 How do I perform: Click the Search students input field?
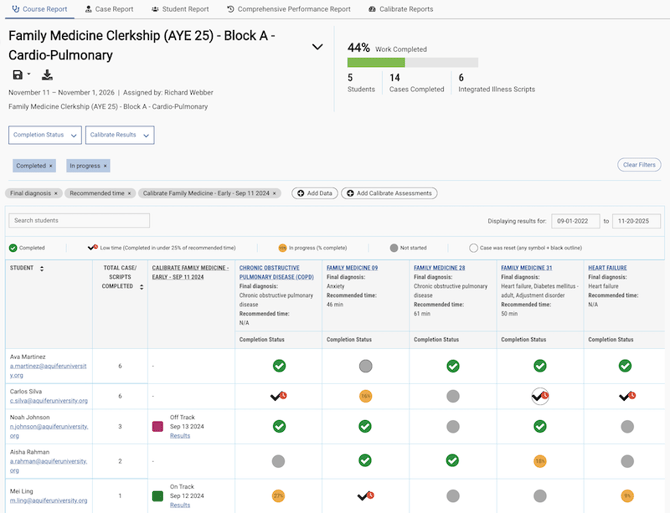point(79,220)
